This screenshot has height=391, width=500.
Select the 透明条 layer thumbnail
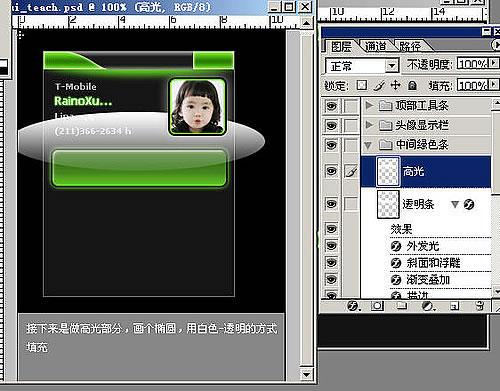click(388, 204)
